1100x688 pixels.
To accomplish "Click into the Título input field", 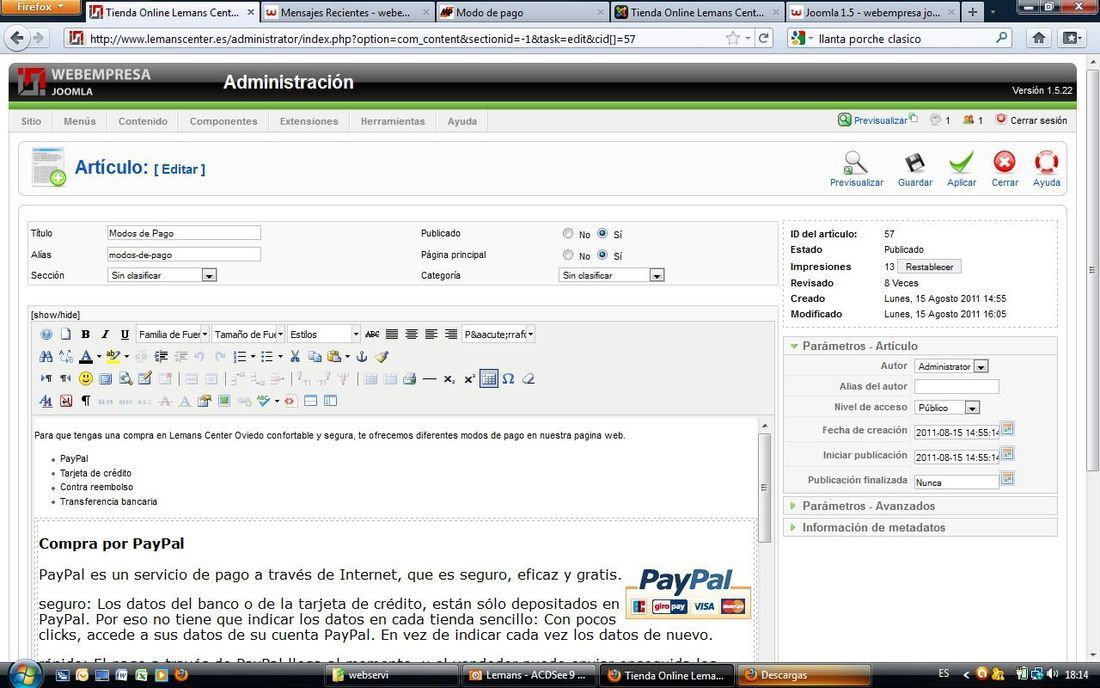I will (x=184, y=233).
